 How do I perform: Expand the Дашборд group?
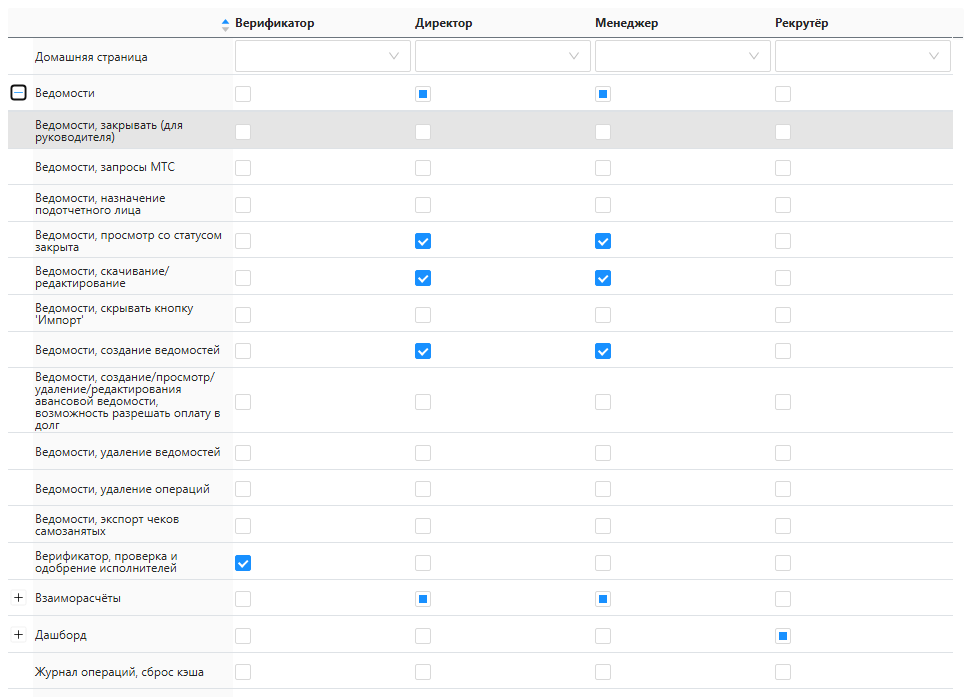[x=19, y=634]
